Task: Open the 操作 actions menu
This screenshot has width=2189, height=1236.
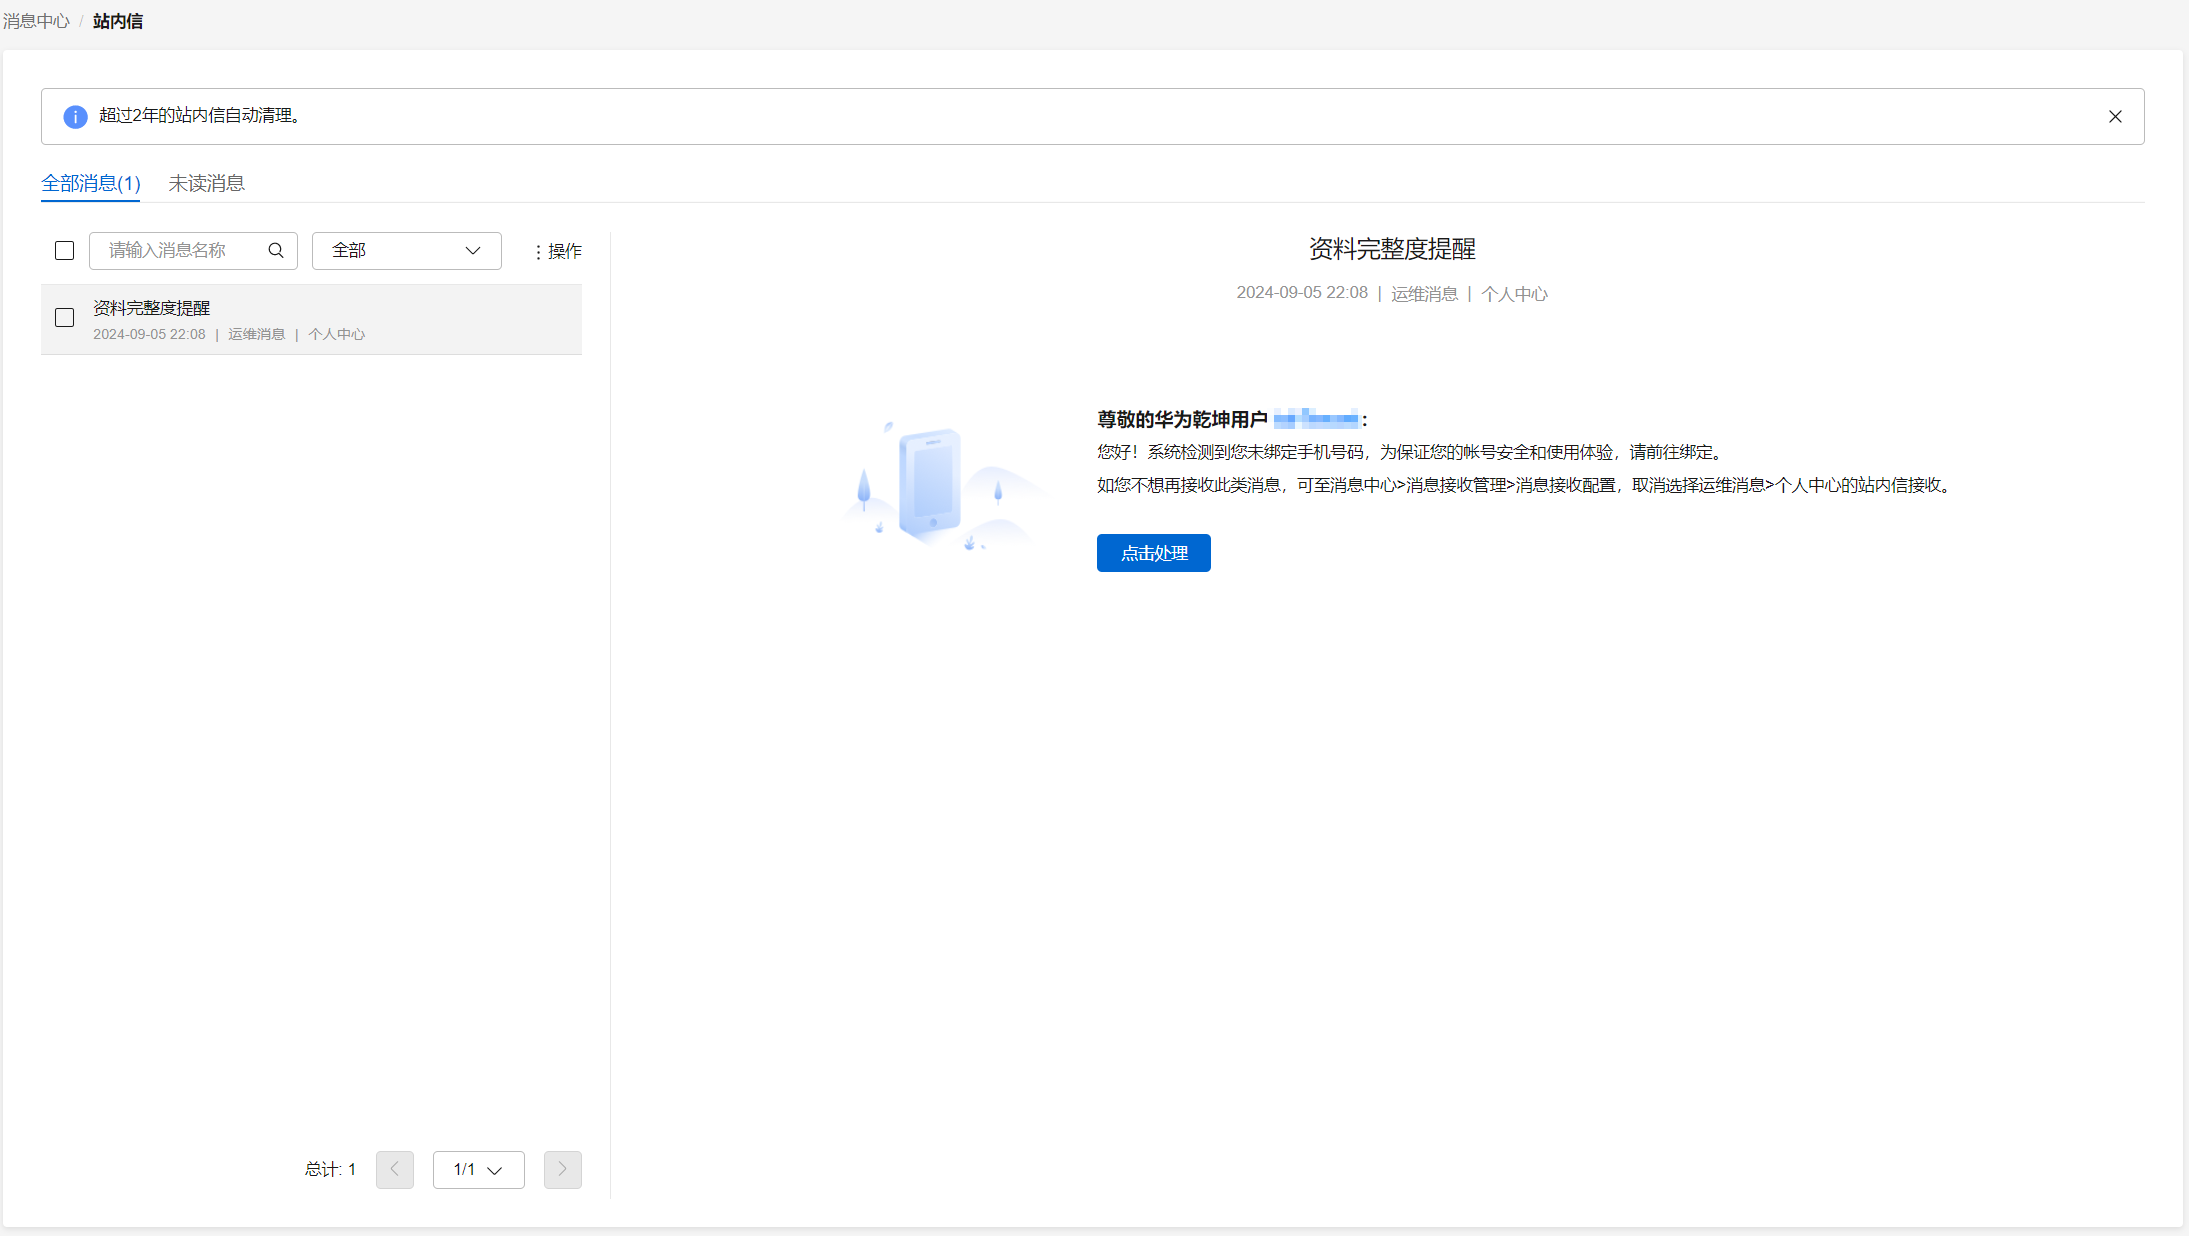Action: pos(558,251)
